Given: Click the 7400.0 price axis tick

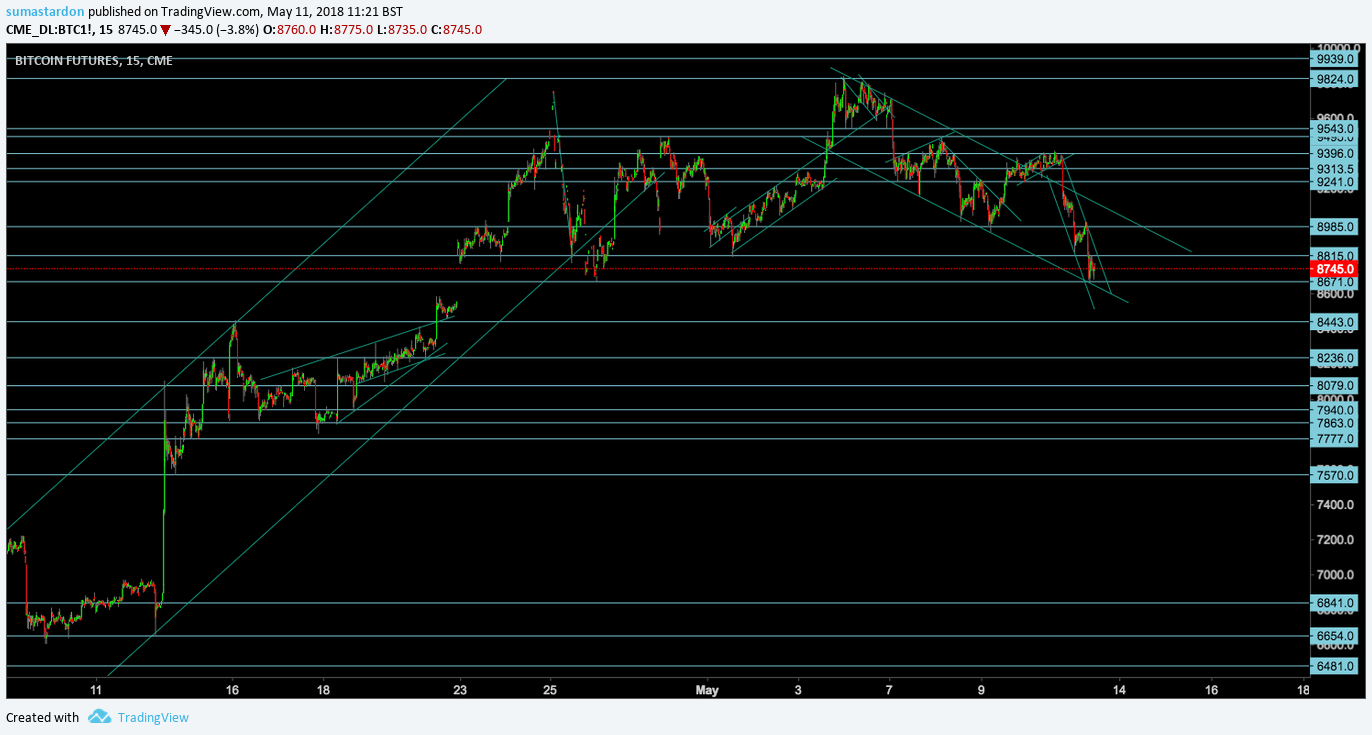Looking at the screenshot, I should point(1337,505).
